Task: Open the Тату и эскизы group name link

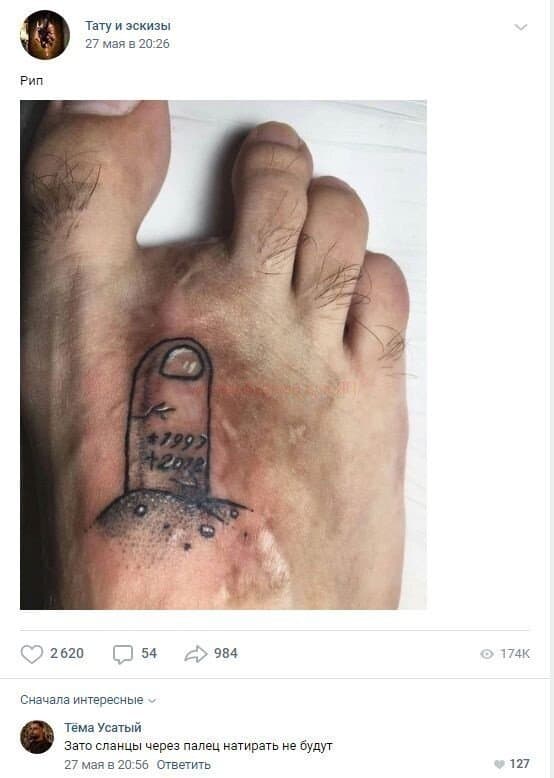Action: (x=127, y=25)
